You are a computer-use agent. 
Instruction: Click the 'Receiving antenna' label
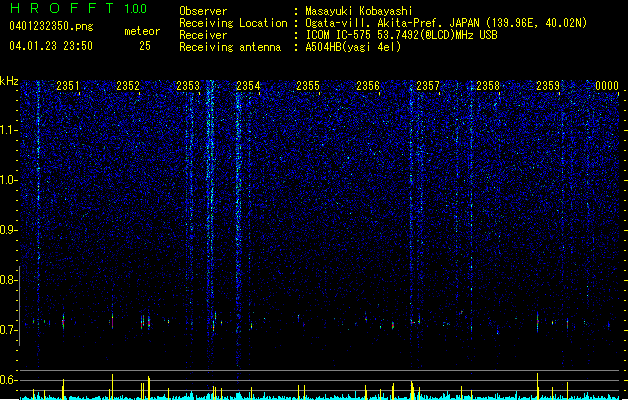click(x=230, y=47)
